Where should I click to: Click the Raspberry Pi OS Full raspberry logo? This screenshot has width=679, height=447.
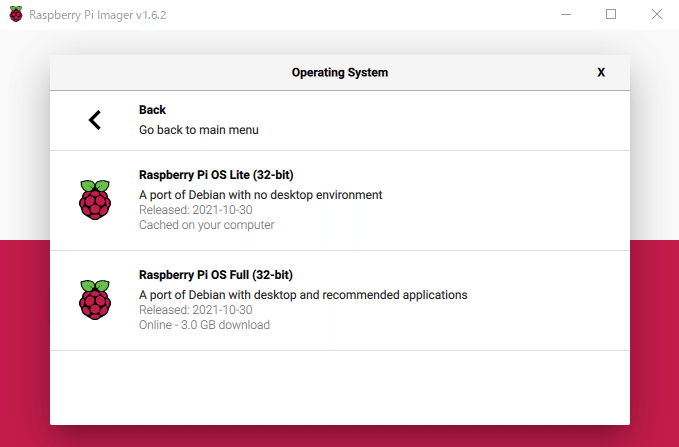tap(95, 300)
